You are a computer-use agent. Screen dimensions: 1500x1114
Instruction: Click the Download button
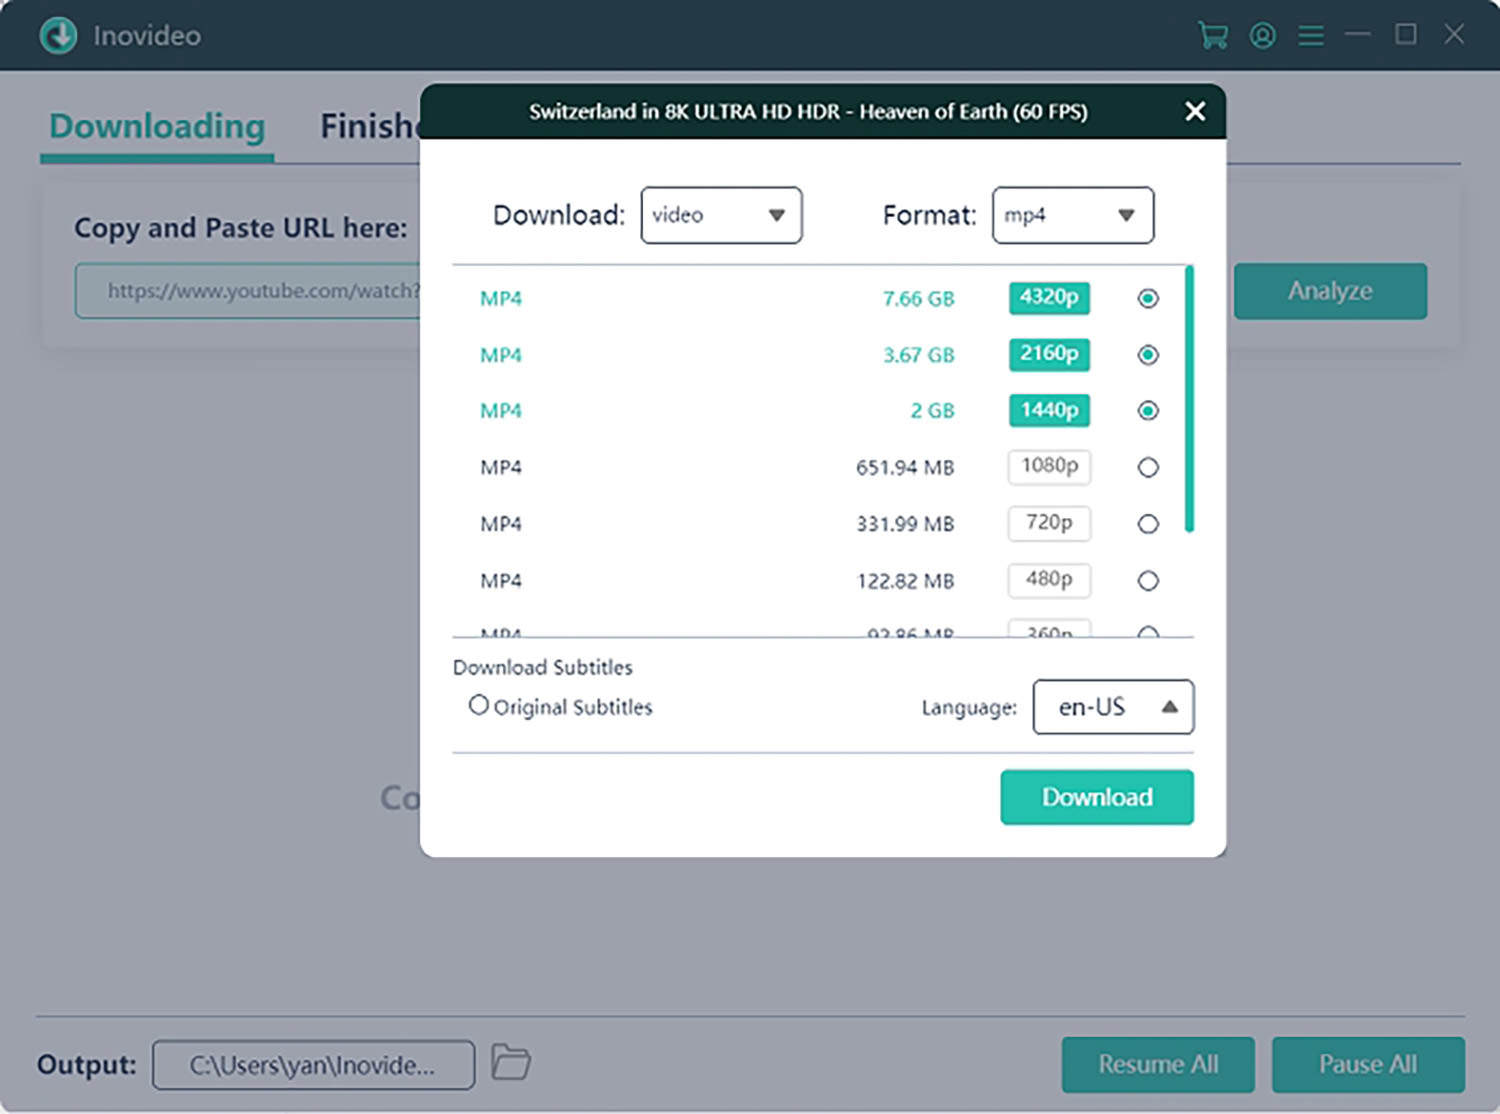pyautogui.click(x=1097, y=797)
